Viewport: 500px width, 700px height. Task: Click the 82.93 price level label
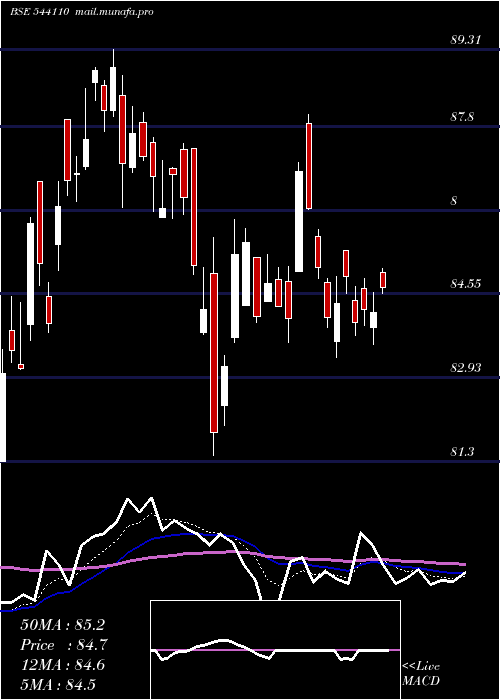click(x=466, y=367)
